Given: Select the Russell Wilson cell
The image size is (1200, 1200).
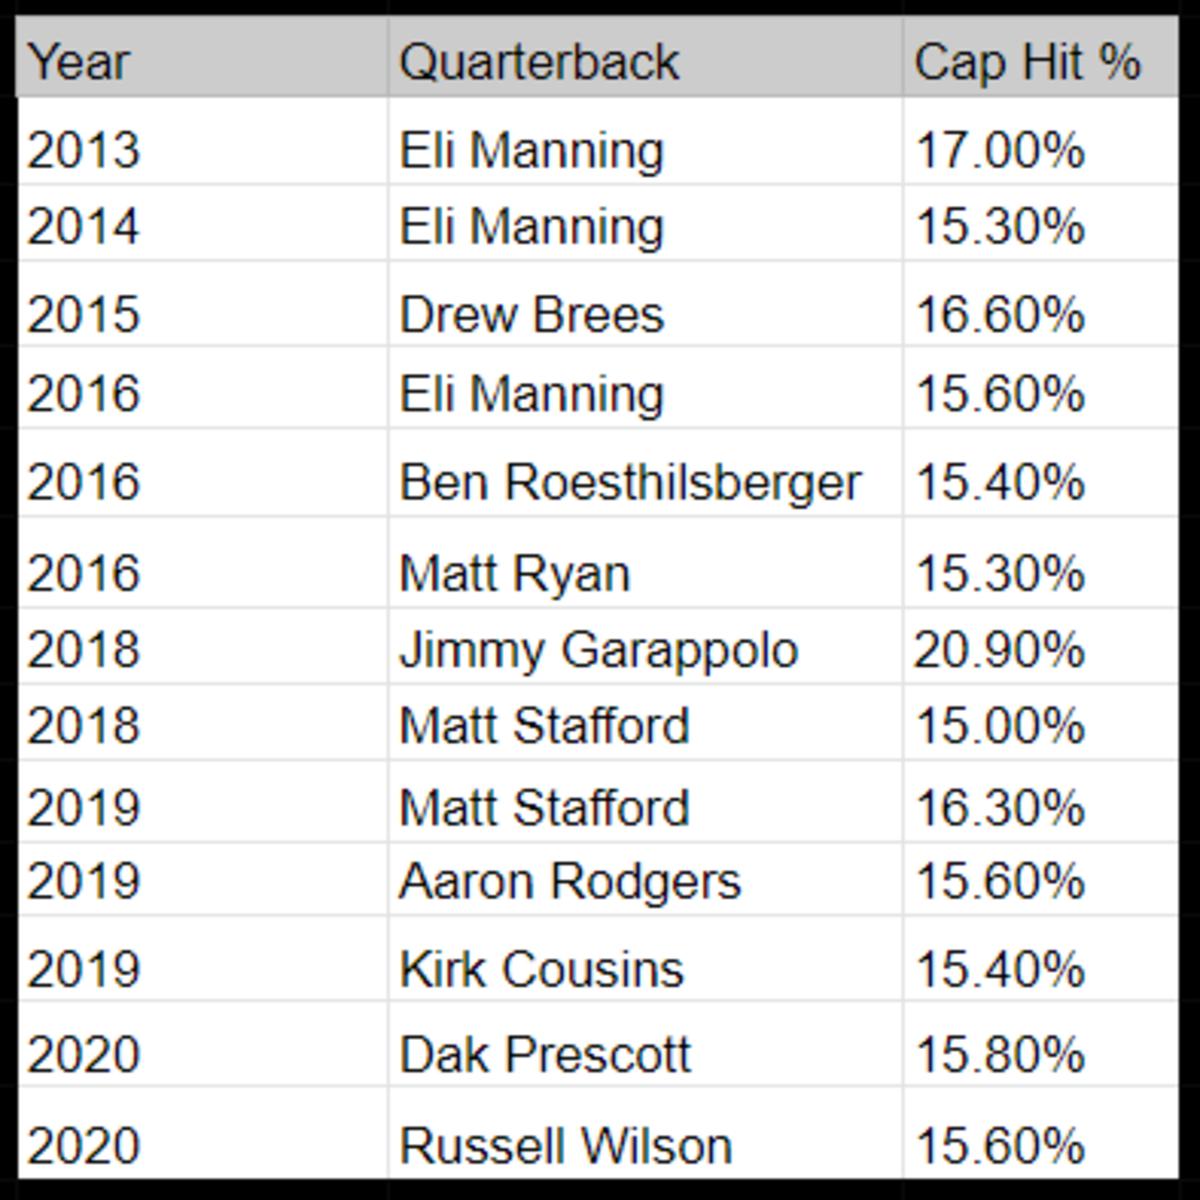Looking at the screenshot, I should (x=644, y=1145).
